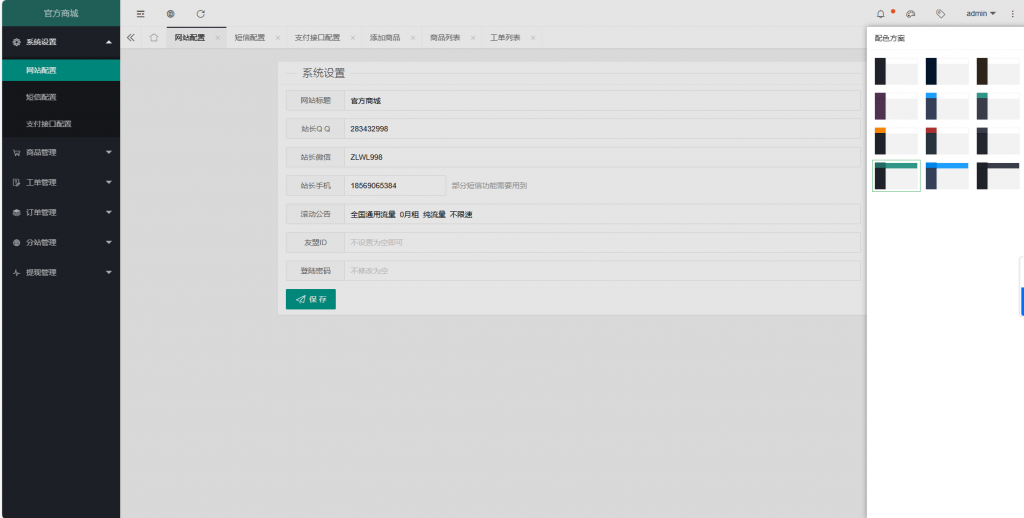
Task: Click the 登陆密码 input field
Action: click(x=602, y=270)
